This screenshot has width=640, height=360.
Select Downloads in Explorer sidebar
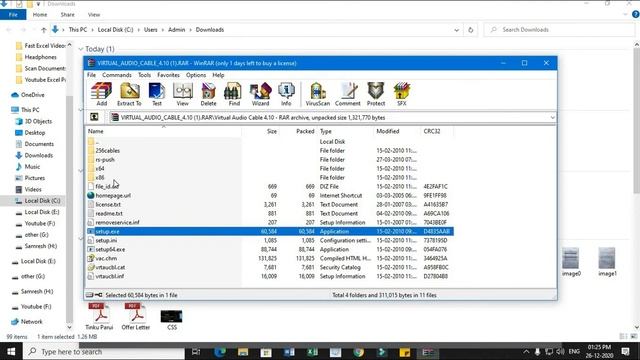click(38, 156)
